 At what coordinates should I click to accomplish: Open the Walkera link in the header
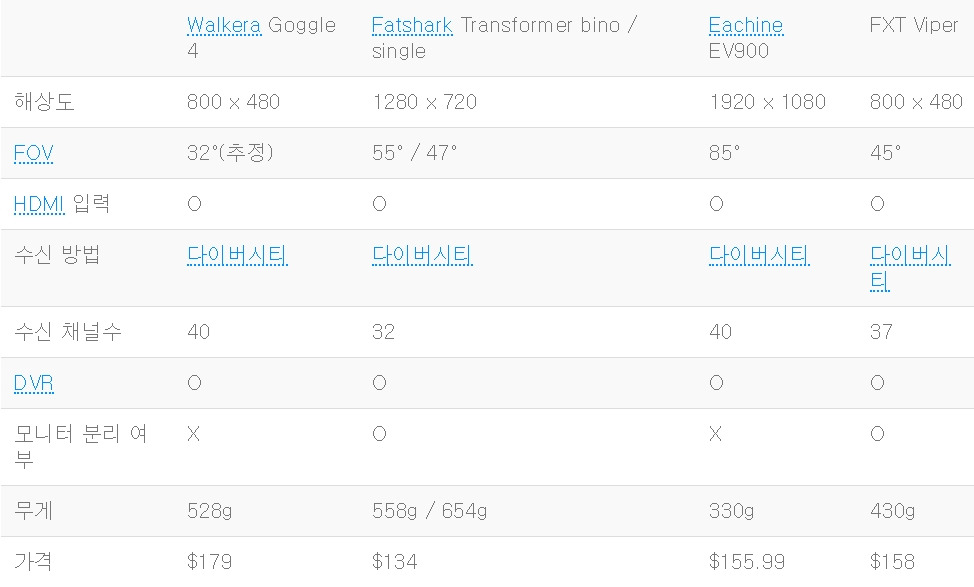coord(223,25)
